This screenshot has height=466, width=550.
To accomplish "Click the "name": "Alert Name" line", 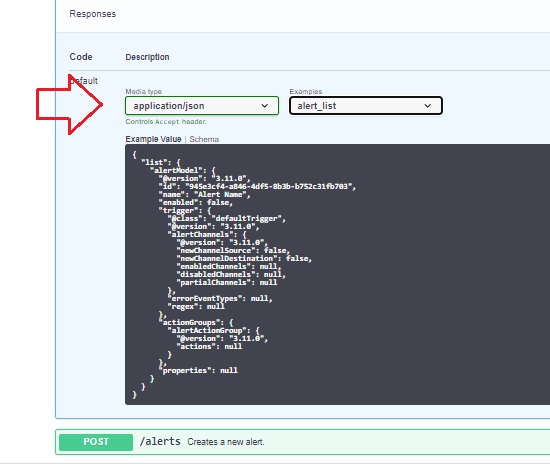I will point(204,195).
